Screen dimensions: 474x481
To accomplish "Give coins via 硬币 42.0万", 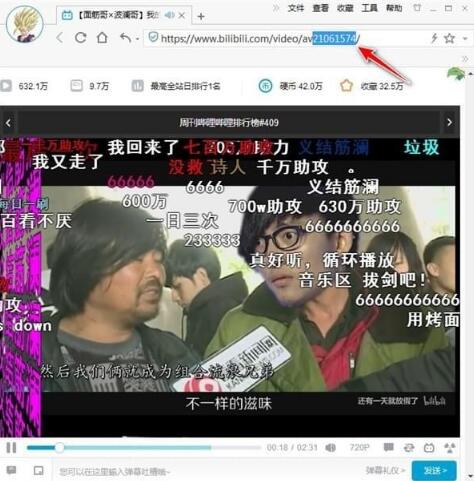I will [291, 86].
